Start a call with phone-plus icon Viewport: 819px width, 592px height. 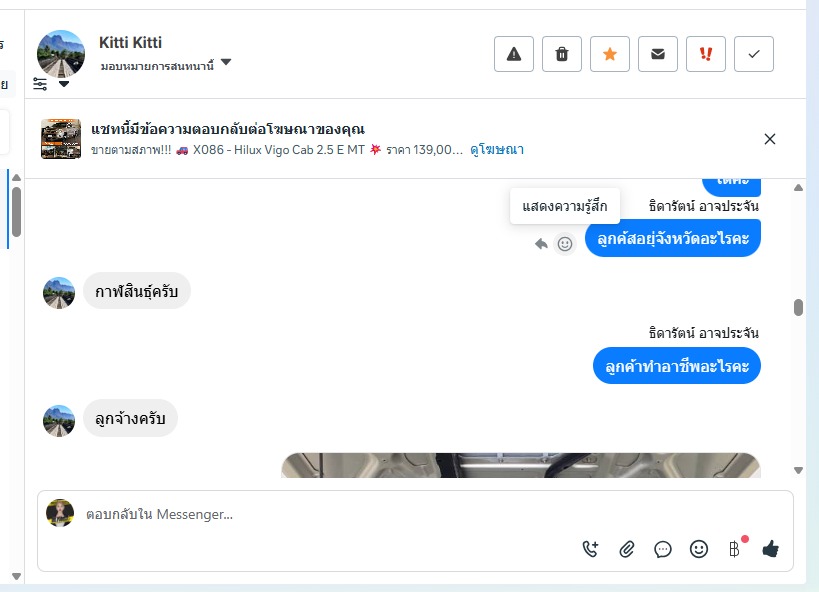pos(591,548)
